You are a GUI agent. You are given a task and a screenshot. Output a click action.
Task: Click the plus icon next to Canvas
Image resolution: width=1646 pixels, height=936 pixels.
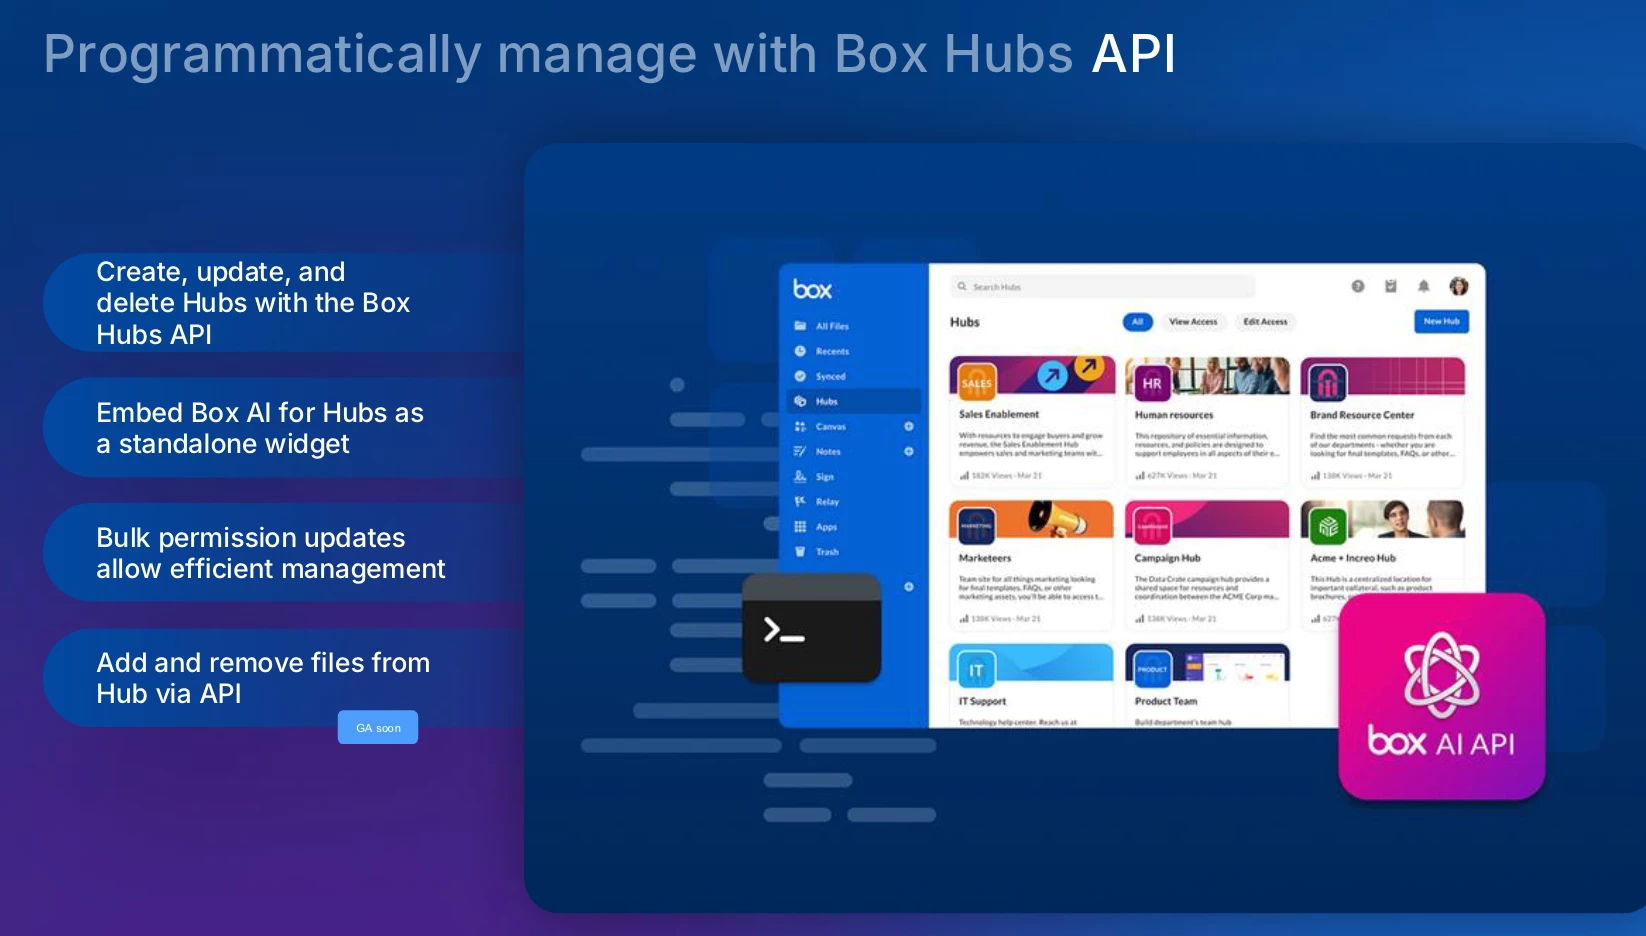909,426
